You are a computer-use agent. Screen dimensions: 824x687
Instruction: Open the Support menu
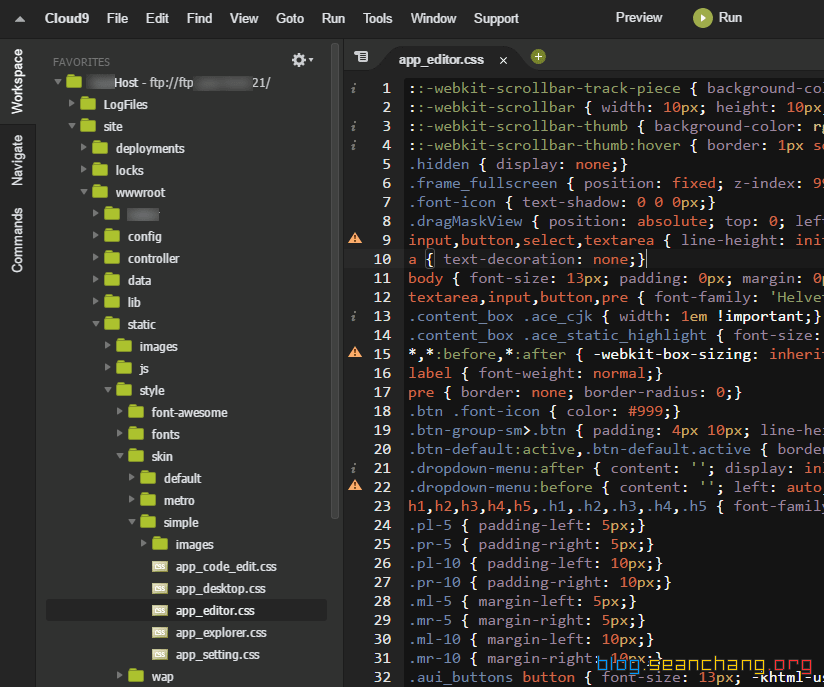(x=496, y=18)
